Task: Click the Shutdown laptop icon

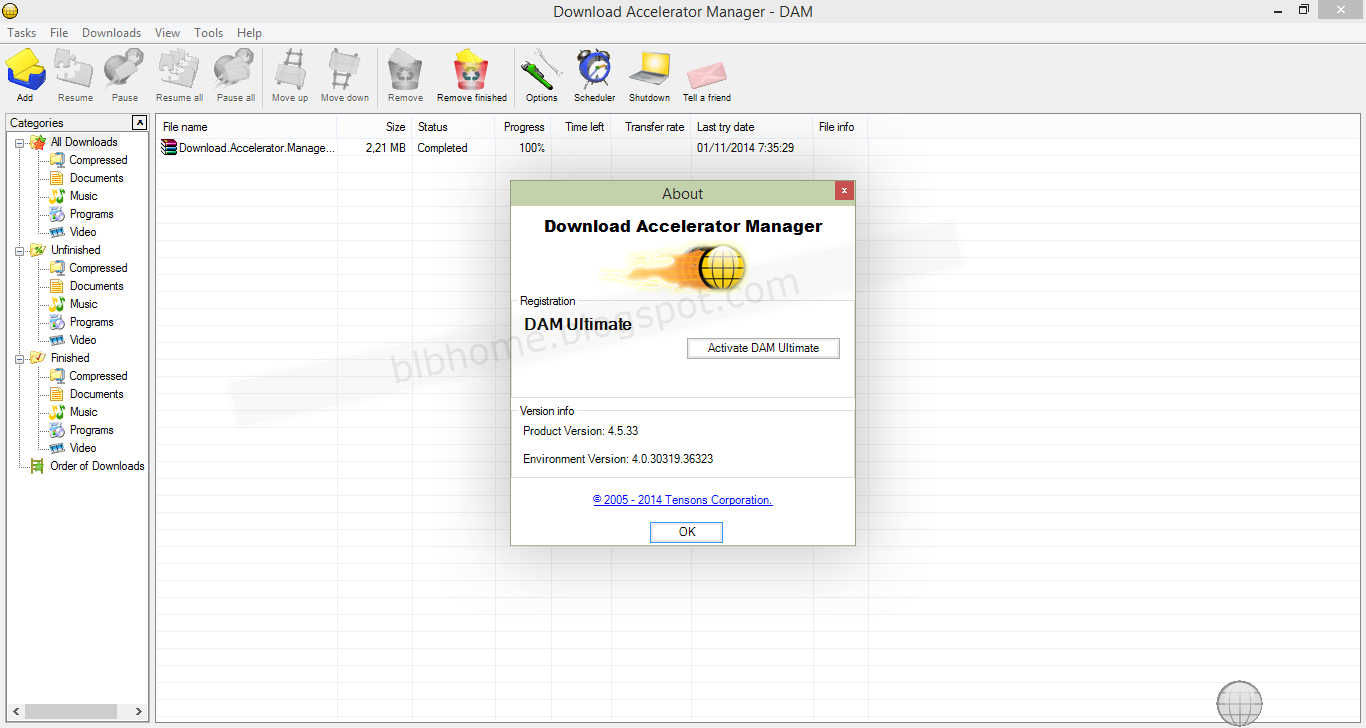Action: [x=649, y=70]
